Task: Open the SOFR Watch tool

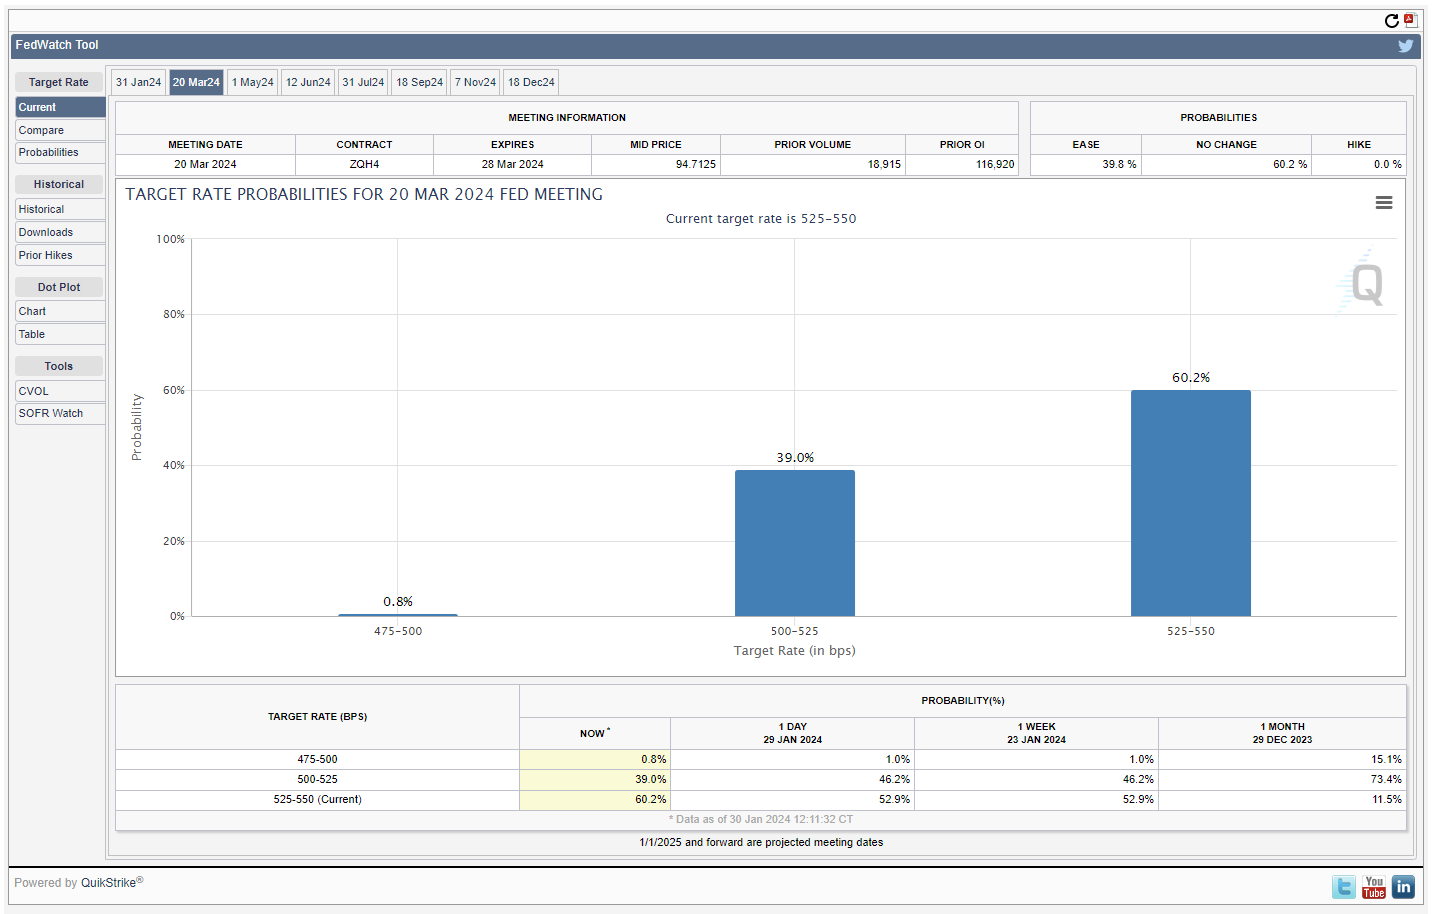Action: 51,414
